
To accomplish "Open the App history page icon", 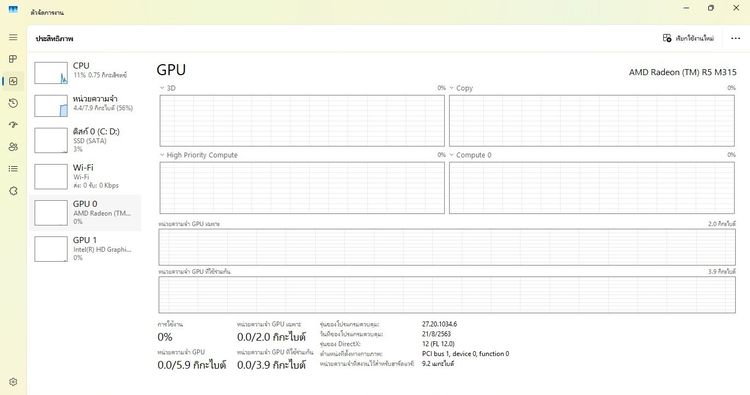I will coord(13,103).
